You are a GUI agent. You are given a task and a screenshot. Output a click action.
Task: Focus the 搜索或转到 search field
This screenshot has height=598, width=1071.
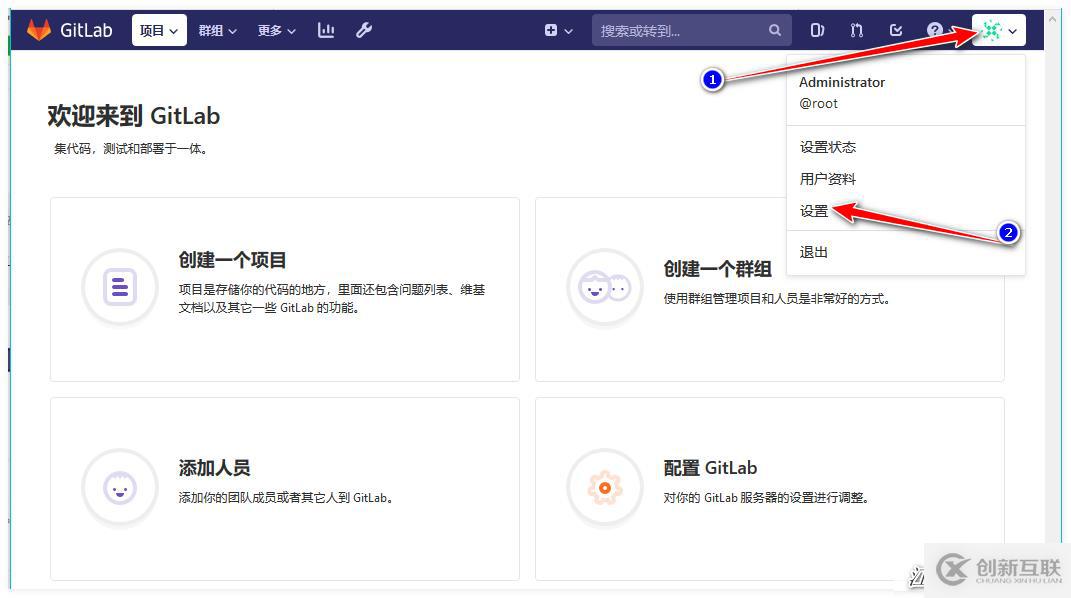point(691,31)
